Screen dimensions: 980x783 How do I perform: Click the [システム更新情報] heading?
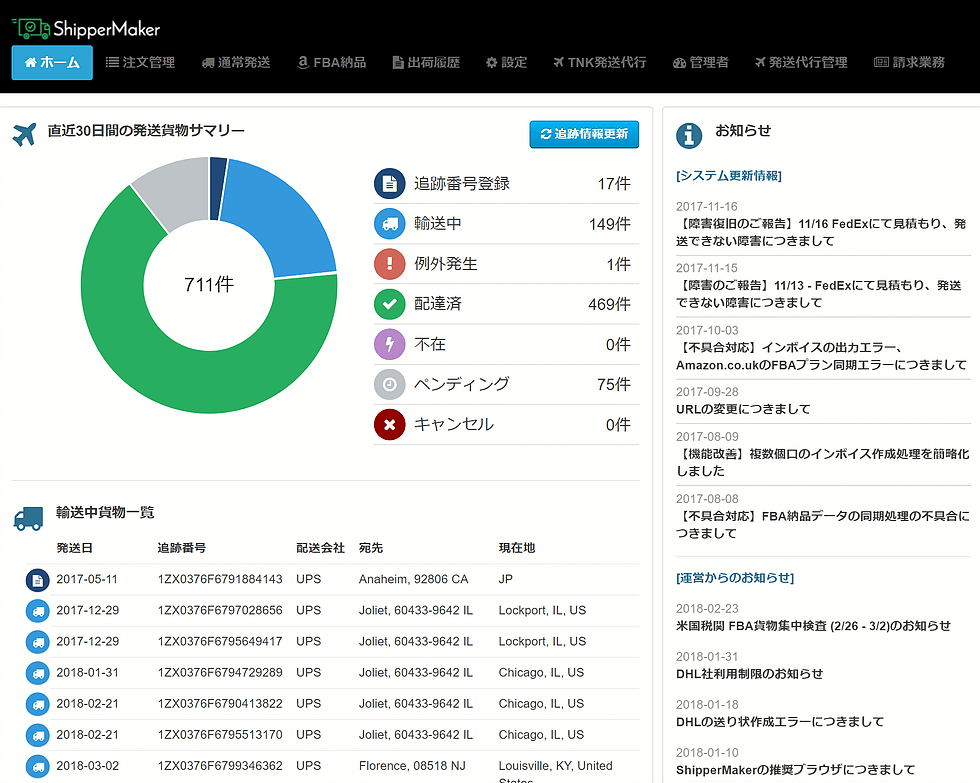click(729, 176)
